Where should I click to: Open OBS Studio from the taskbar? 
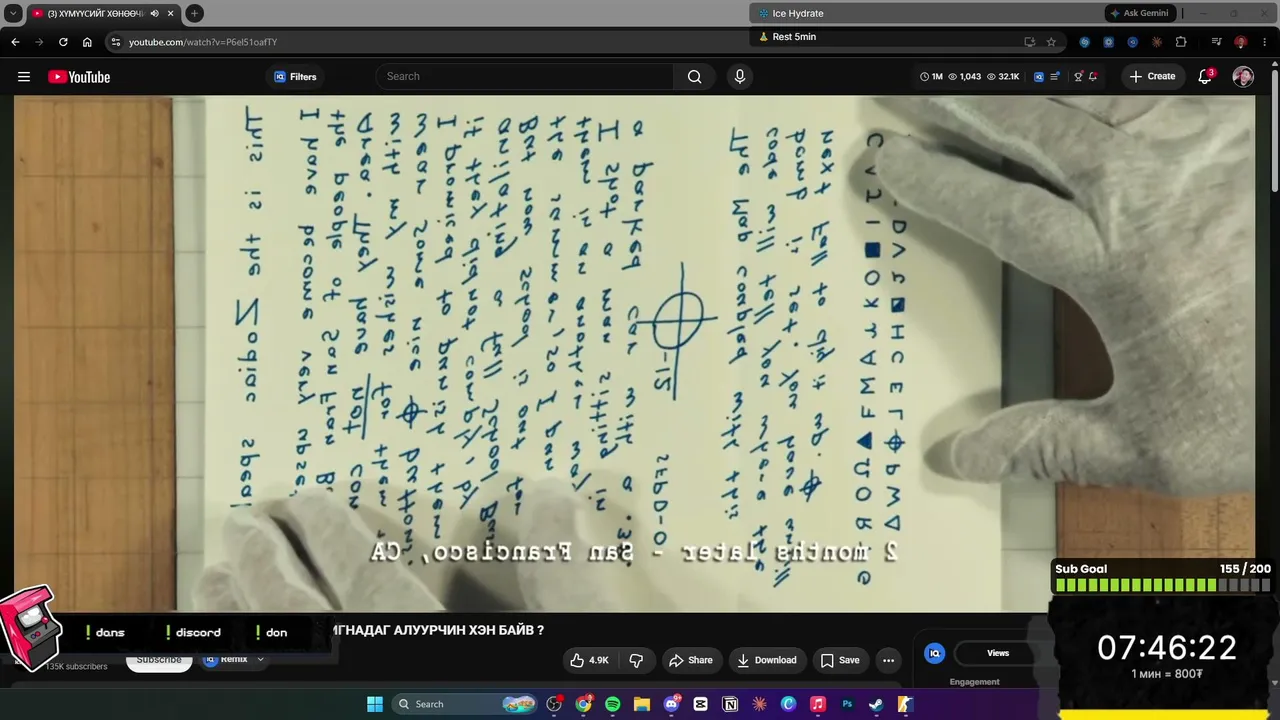point(554,704)
